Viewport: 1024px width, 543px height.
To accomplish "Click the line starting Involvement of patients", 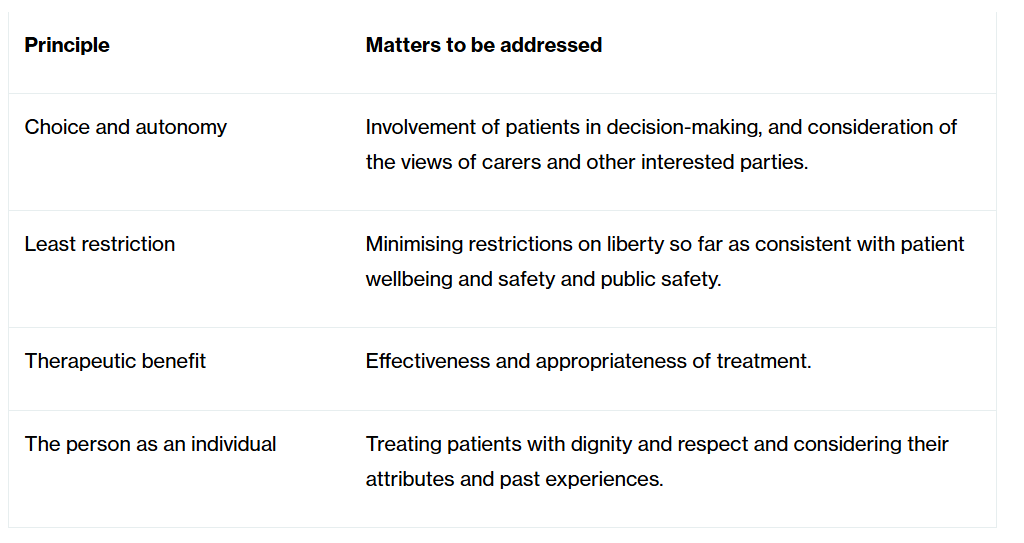I will pos(661,127).
